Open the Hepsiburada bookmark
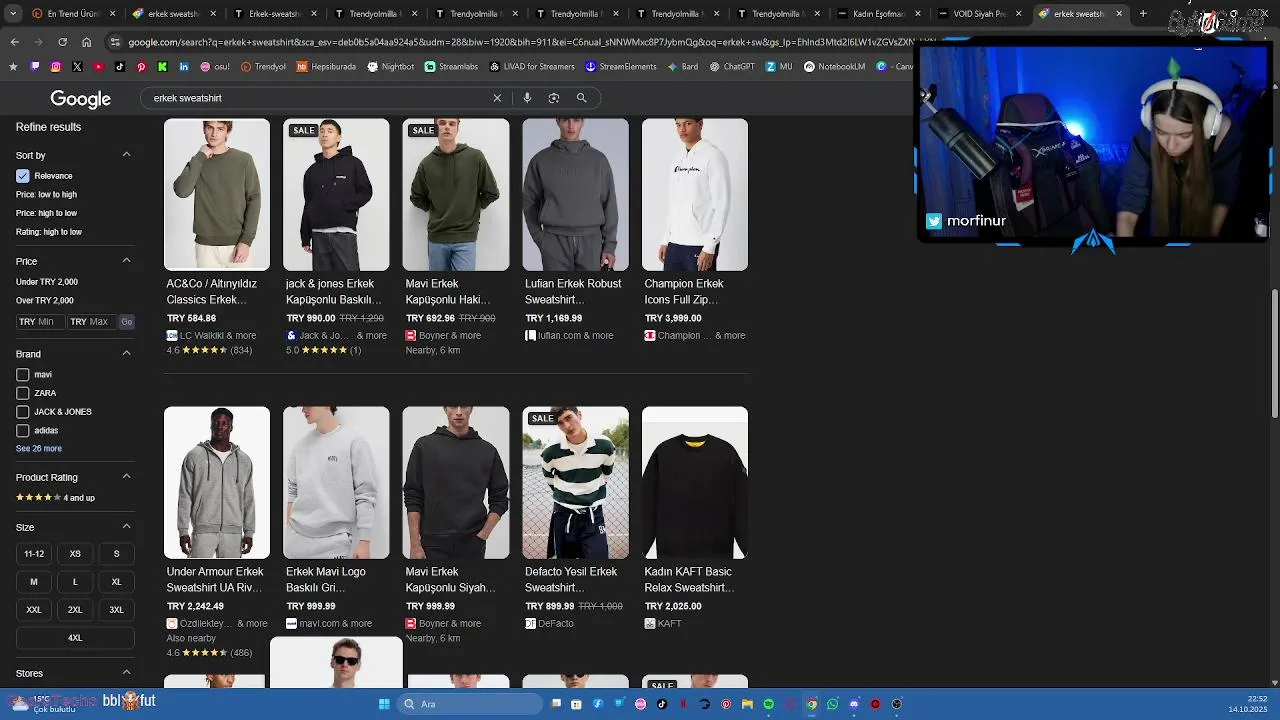The height and width of the screenshot is (720, 1280). (x=326, y=67)
